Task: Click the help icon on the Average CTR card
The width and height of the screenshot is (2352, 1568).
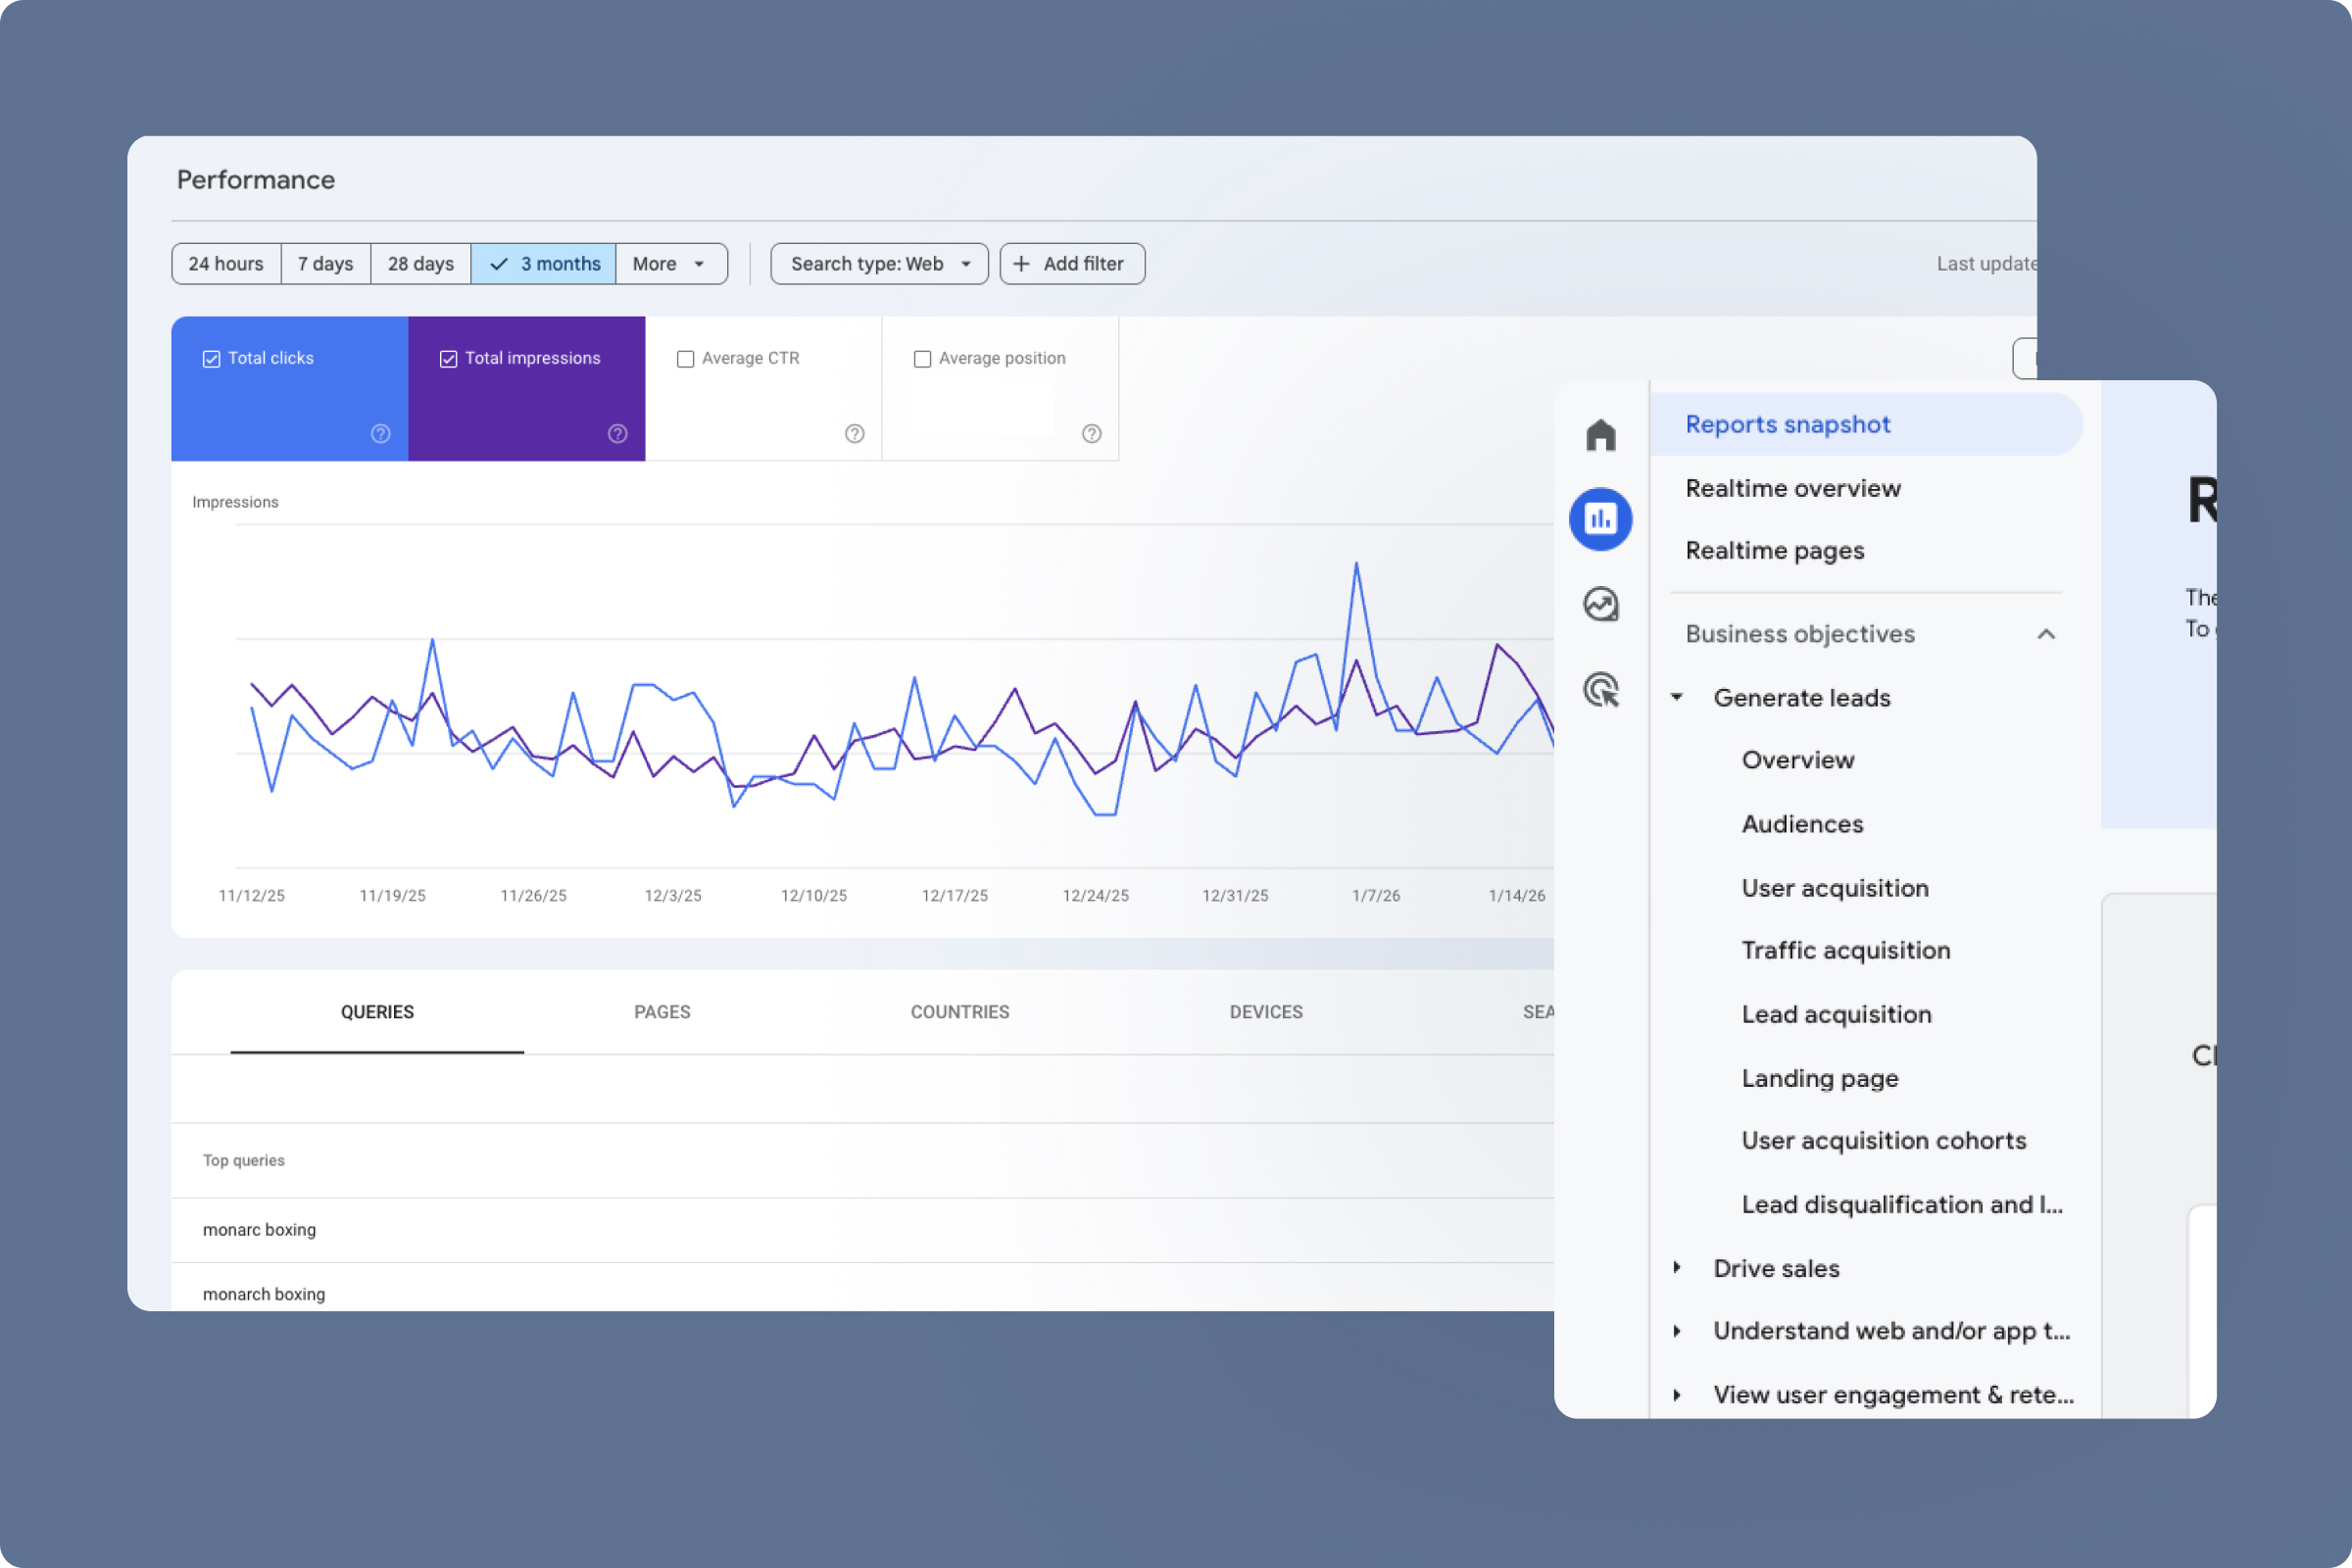Action: coord(854,433)
